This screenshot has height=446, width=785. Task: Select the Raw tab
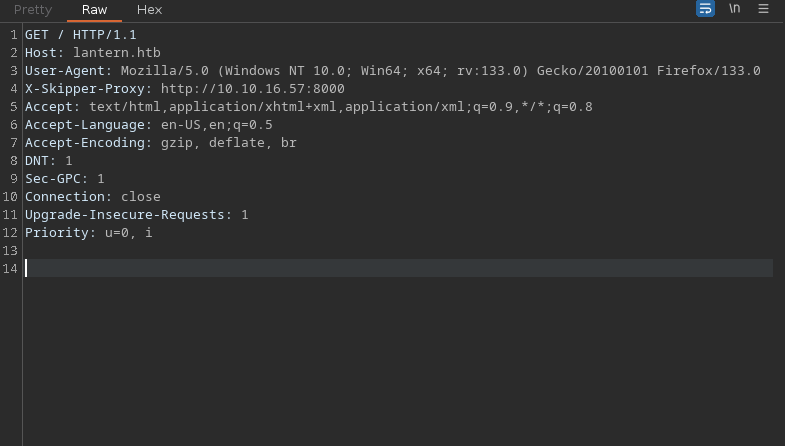tap(95, 10)
